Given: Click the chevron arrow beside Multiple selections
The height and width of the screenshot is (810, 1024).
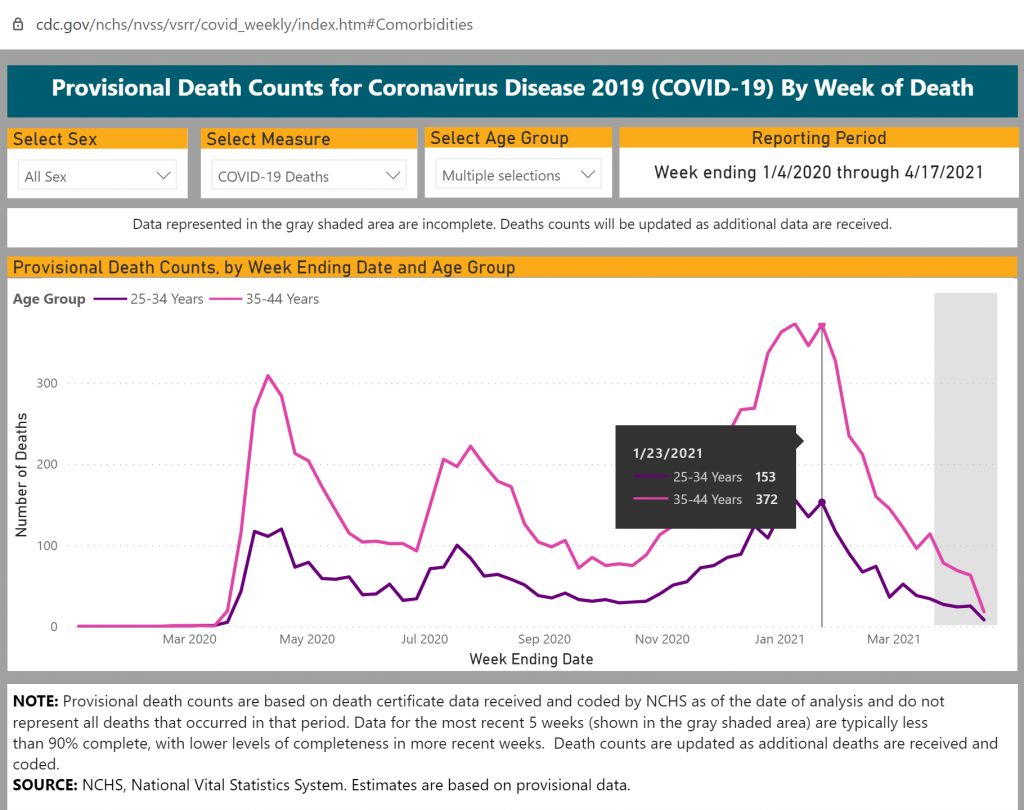Looking at the screenshot, I should pyautogui.click(x=588, y=174).
